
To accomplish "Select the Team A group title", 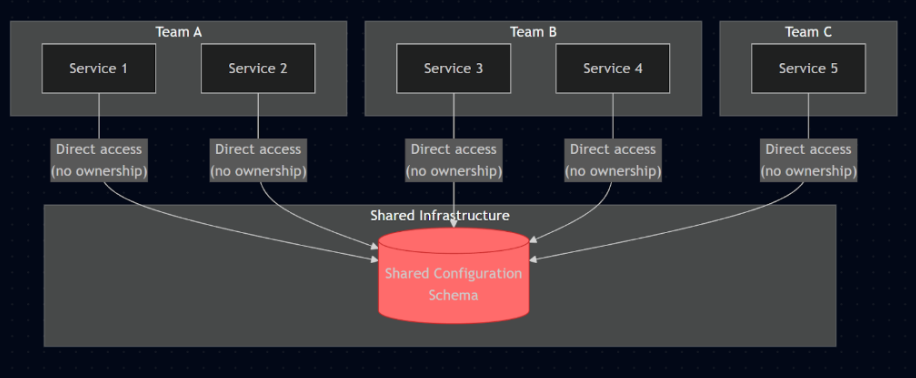I will point(179,32).
